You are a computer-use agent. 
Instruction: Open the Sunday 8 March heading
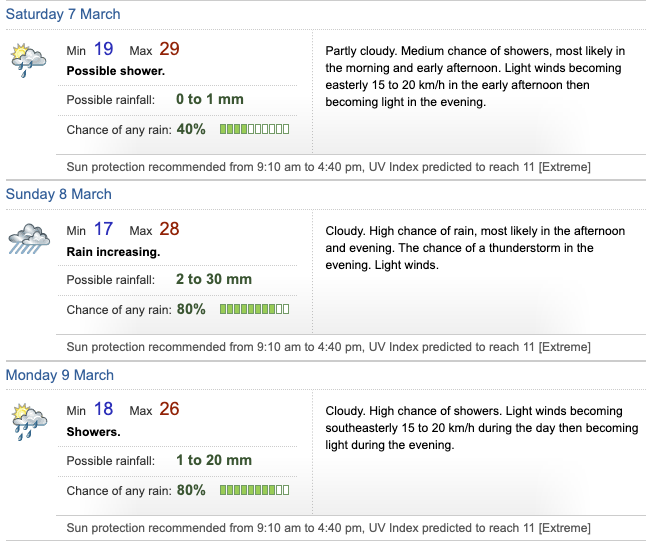pos(59,194)
